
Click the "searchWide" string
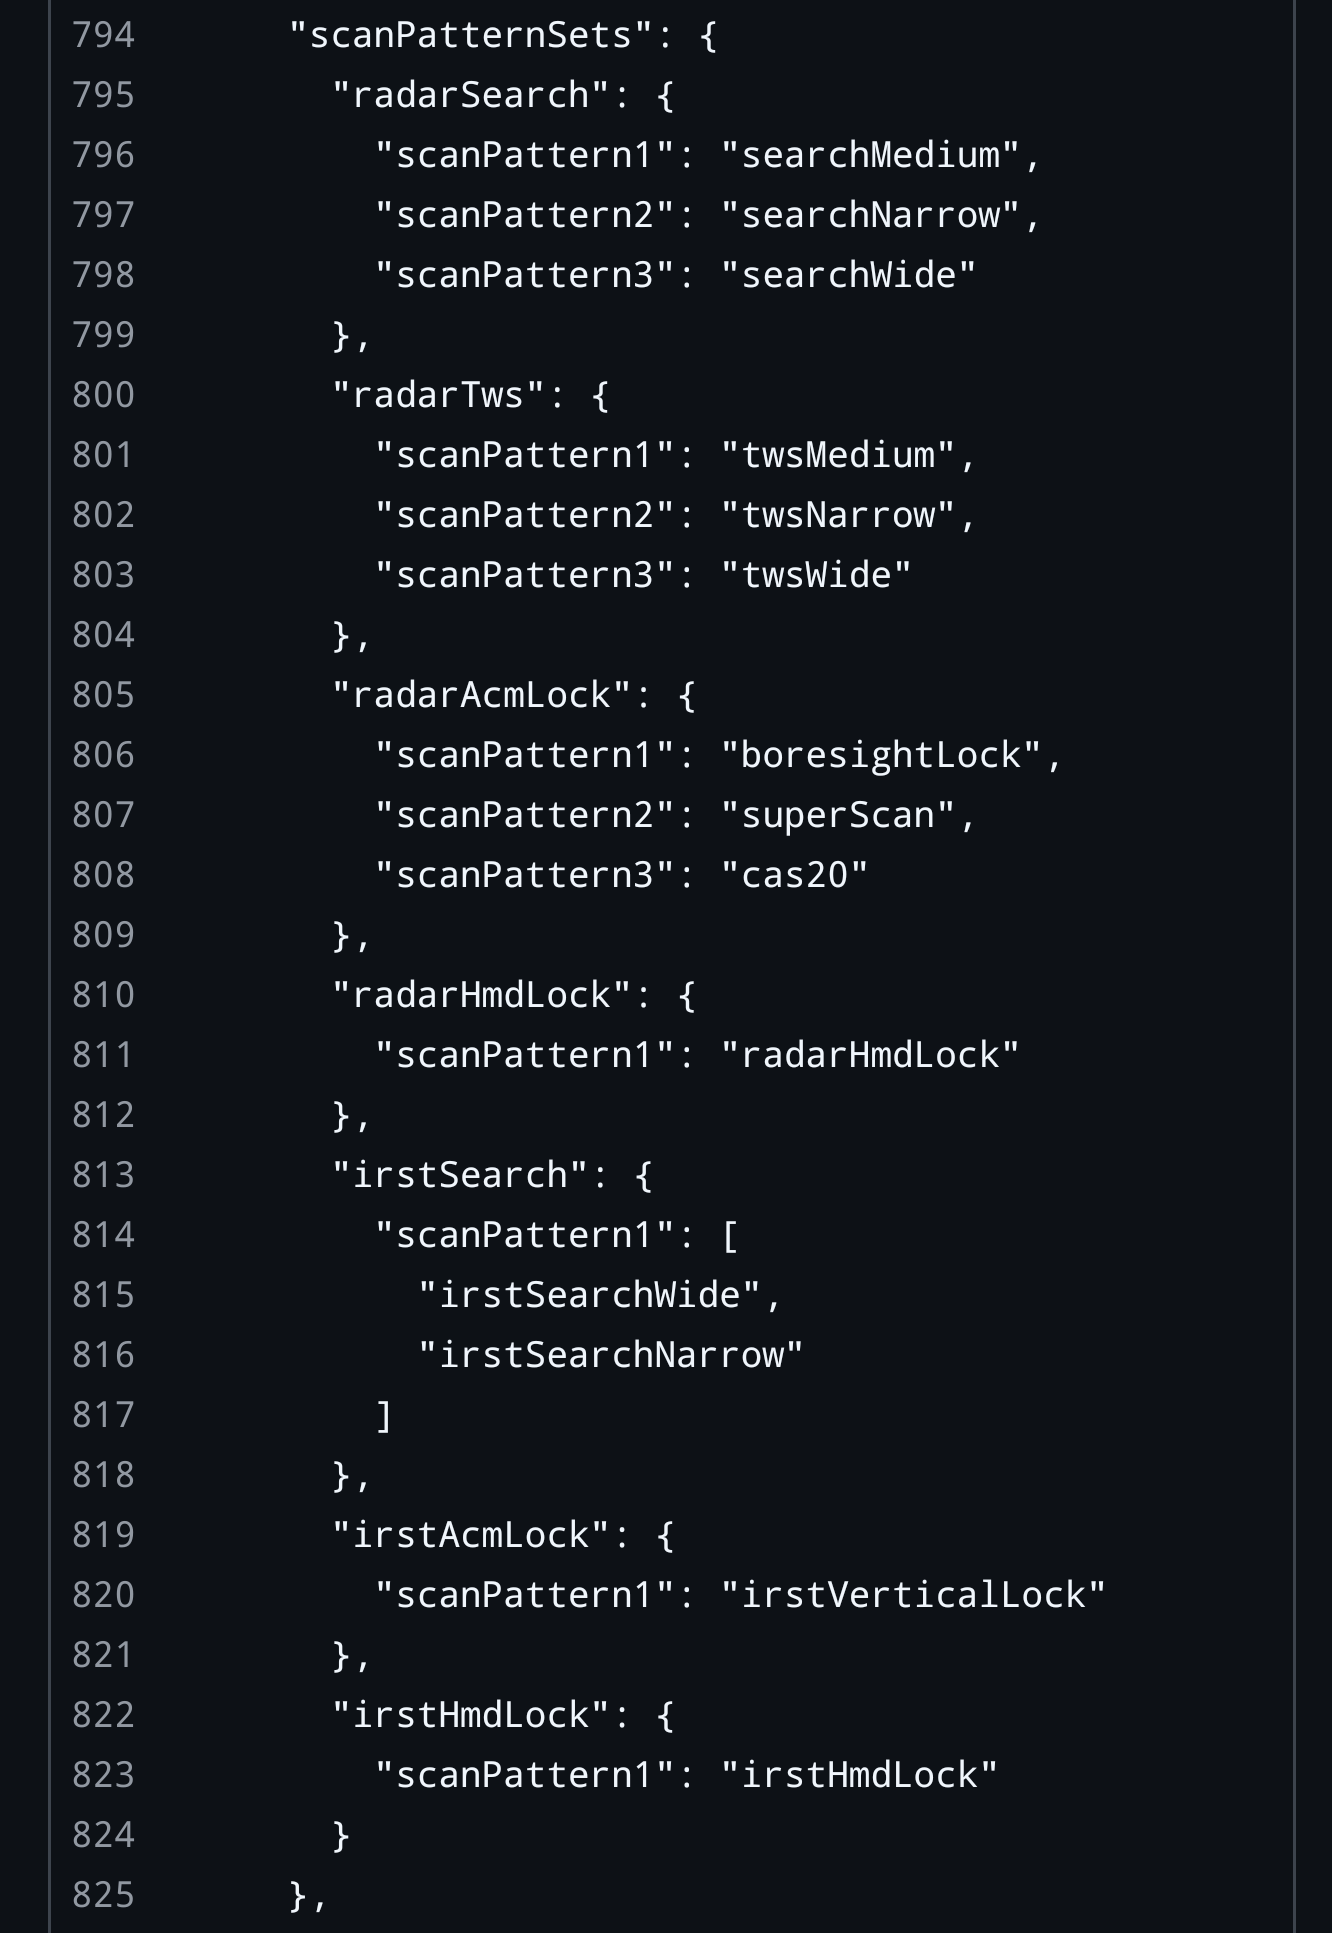point(848,276)
